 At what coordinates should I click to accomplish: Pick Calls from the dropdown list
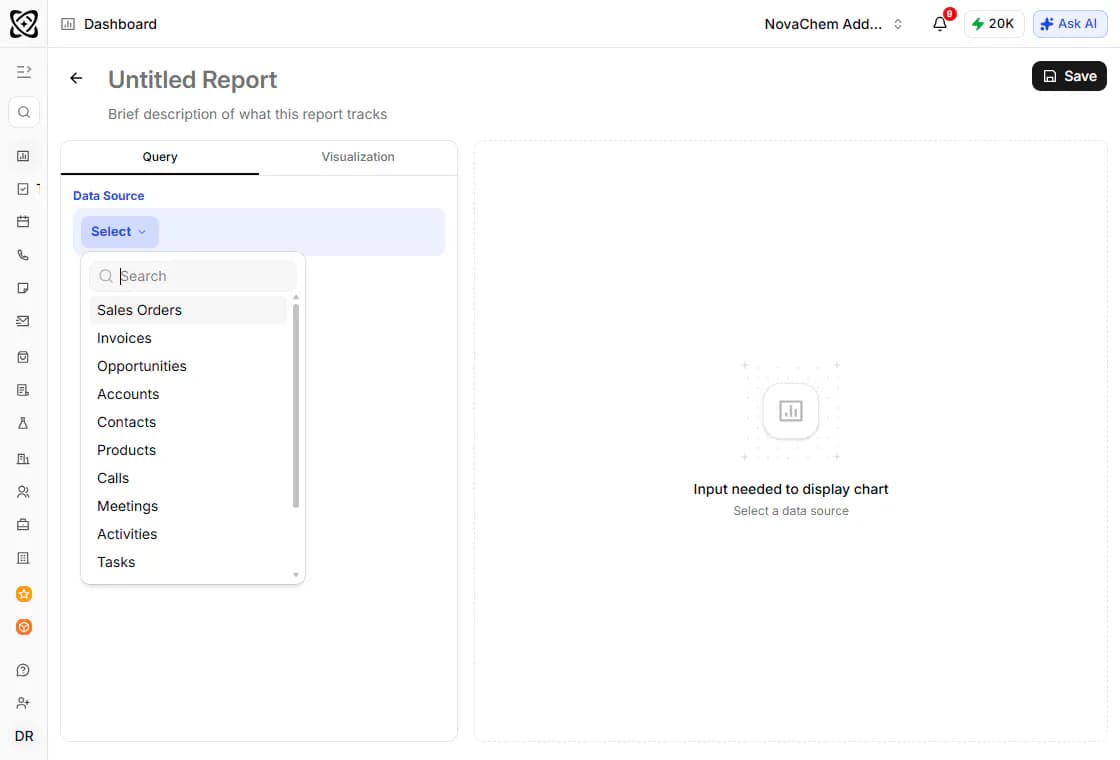(188, 478)
